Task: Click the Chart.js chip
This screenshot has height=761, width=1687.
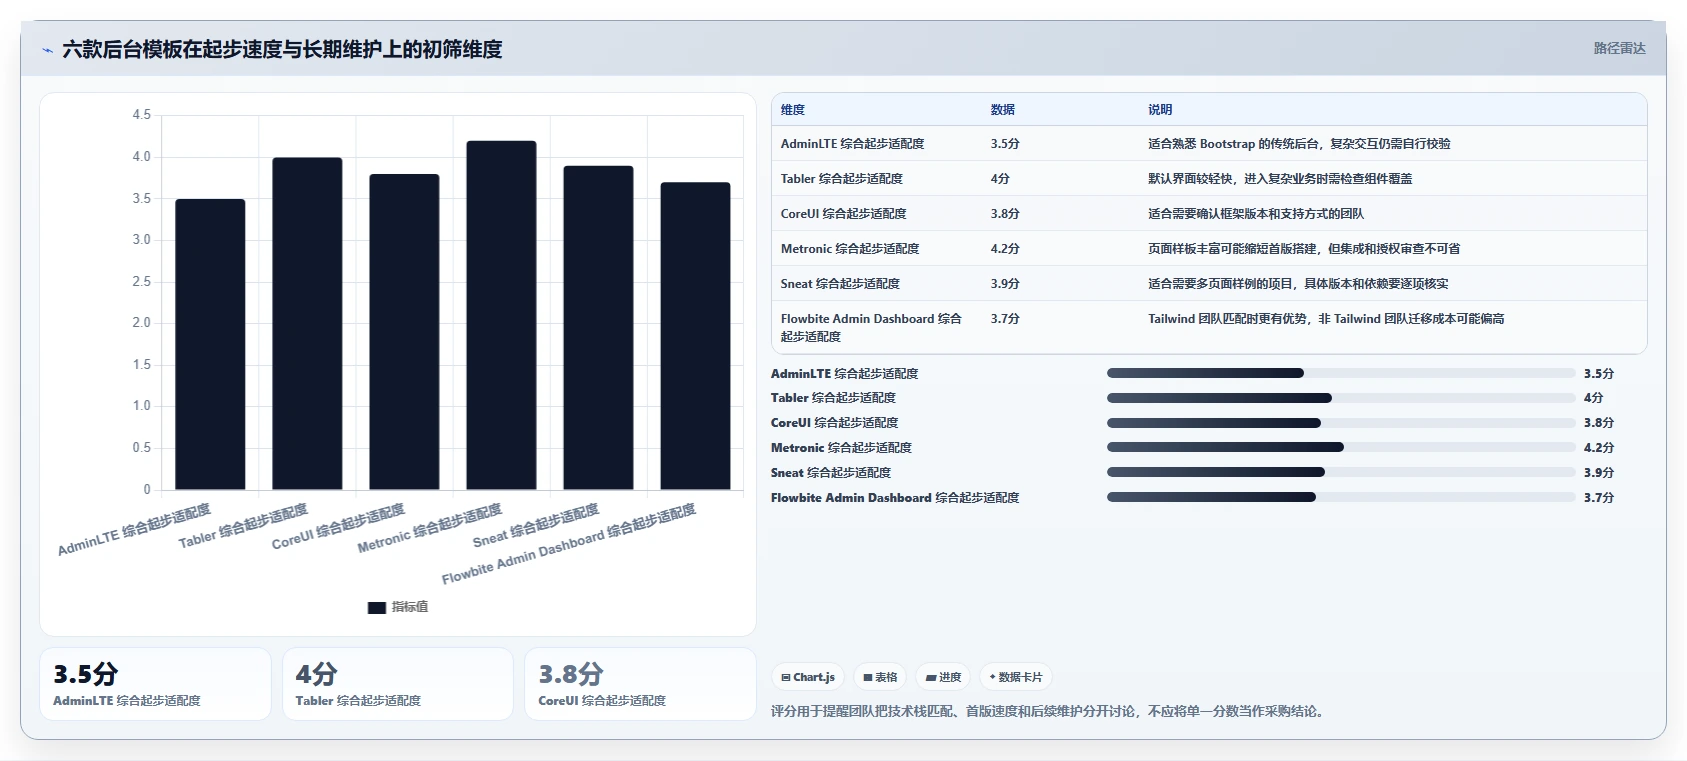Action: tap(808, 677)
